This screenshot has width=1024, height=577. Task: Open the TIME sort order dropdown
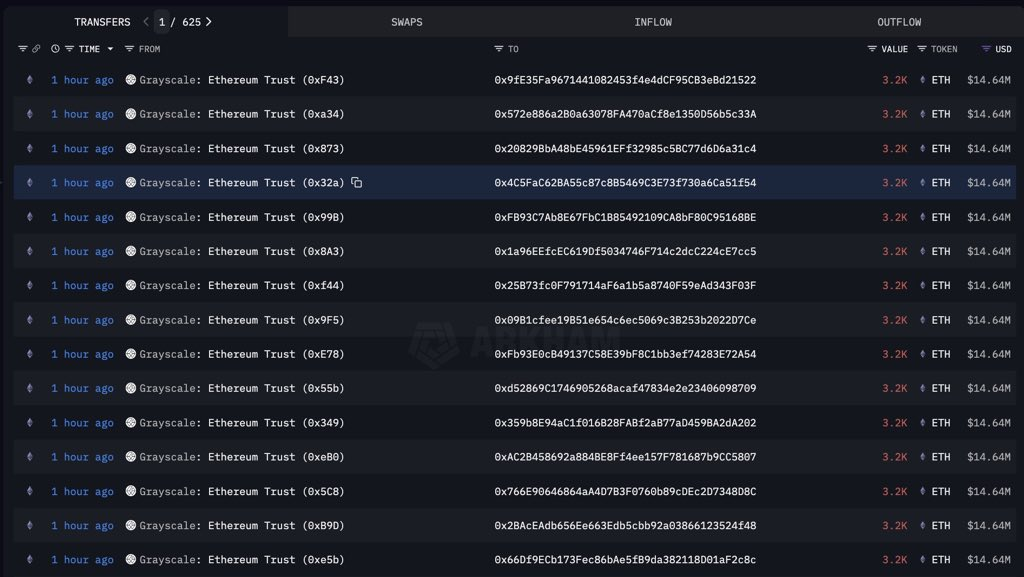110,48
